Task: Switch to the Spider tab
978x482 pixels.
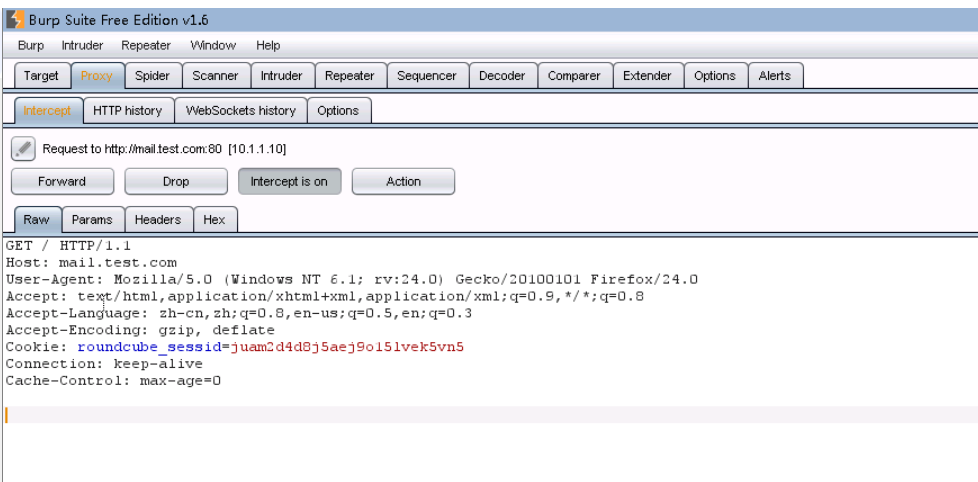Action: click(x=152, y=75)
